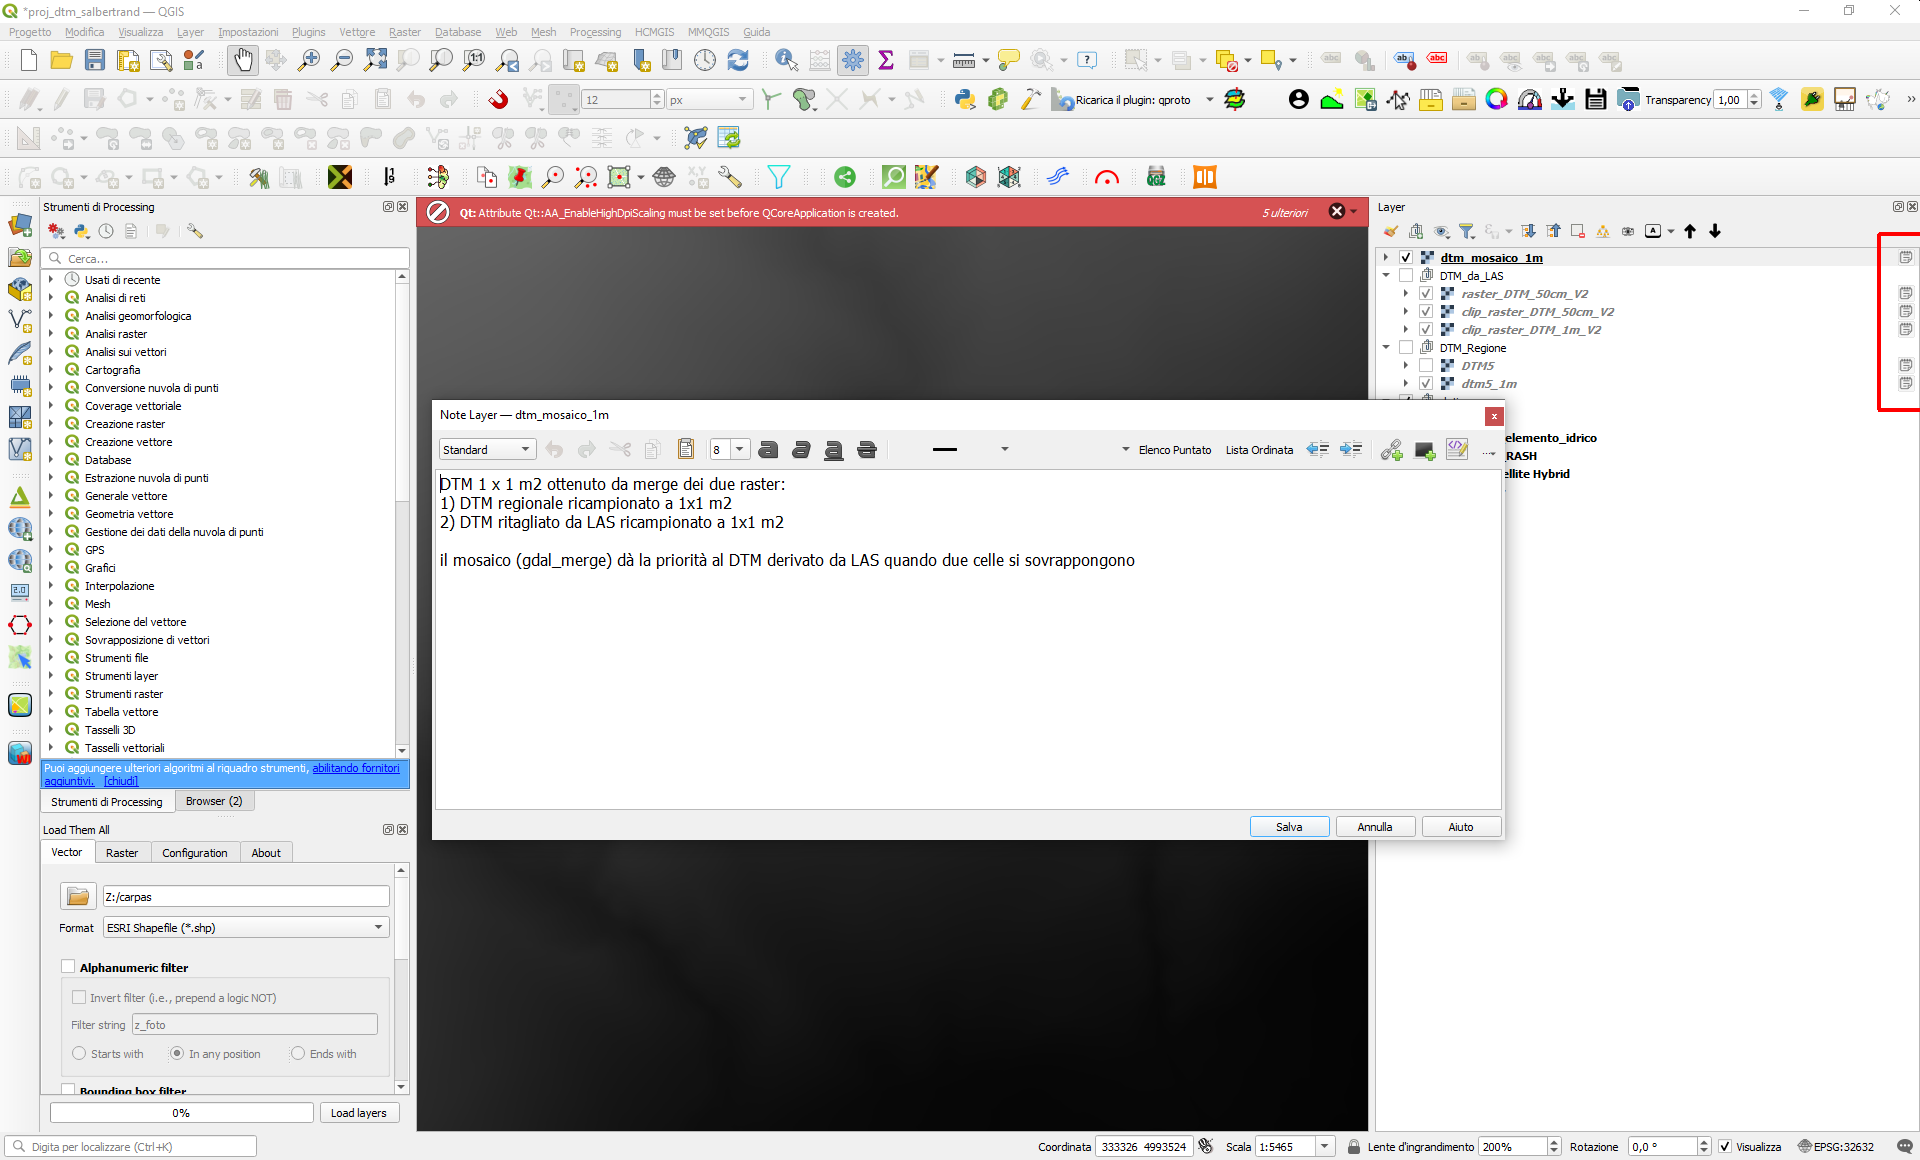The image size is (1920, 1160).
Task: Toggle the Visualizza render checkbox in status bar
Action: (1725, 1146)
